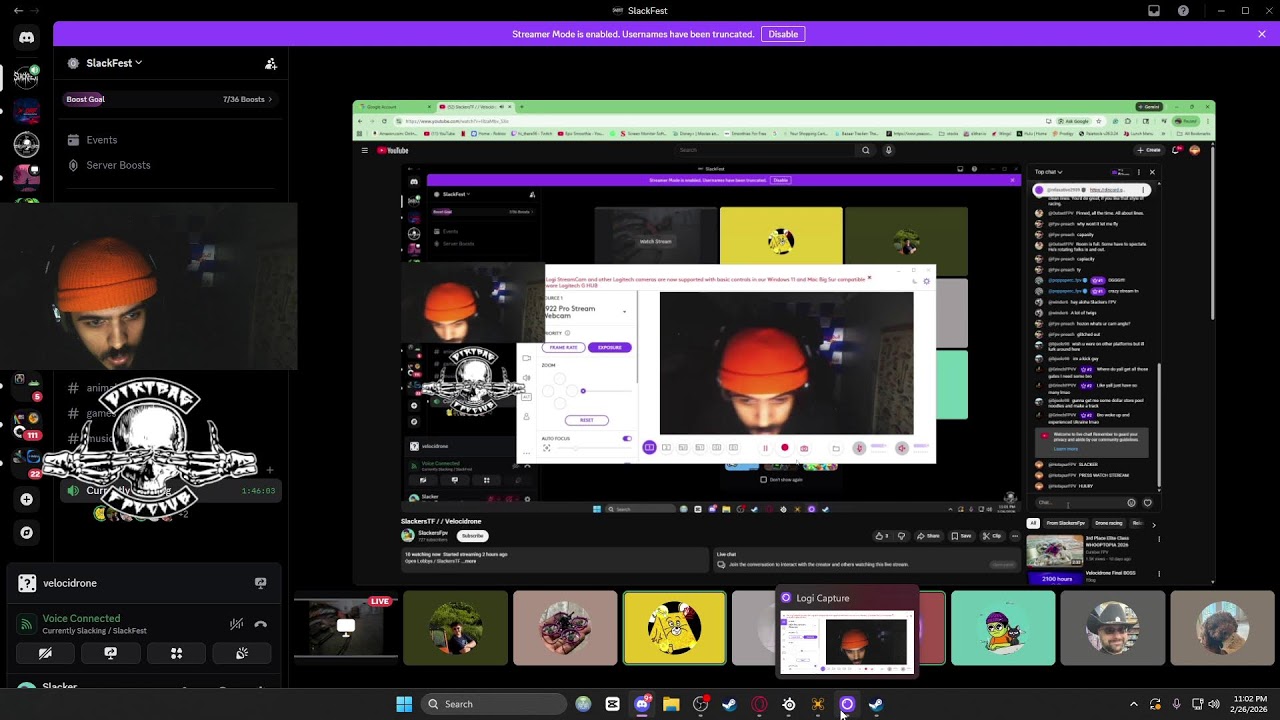Open the YouTube hamburger guide menu

tap(365, 150)
